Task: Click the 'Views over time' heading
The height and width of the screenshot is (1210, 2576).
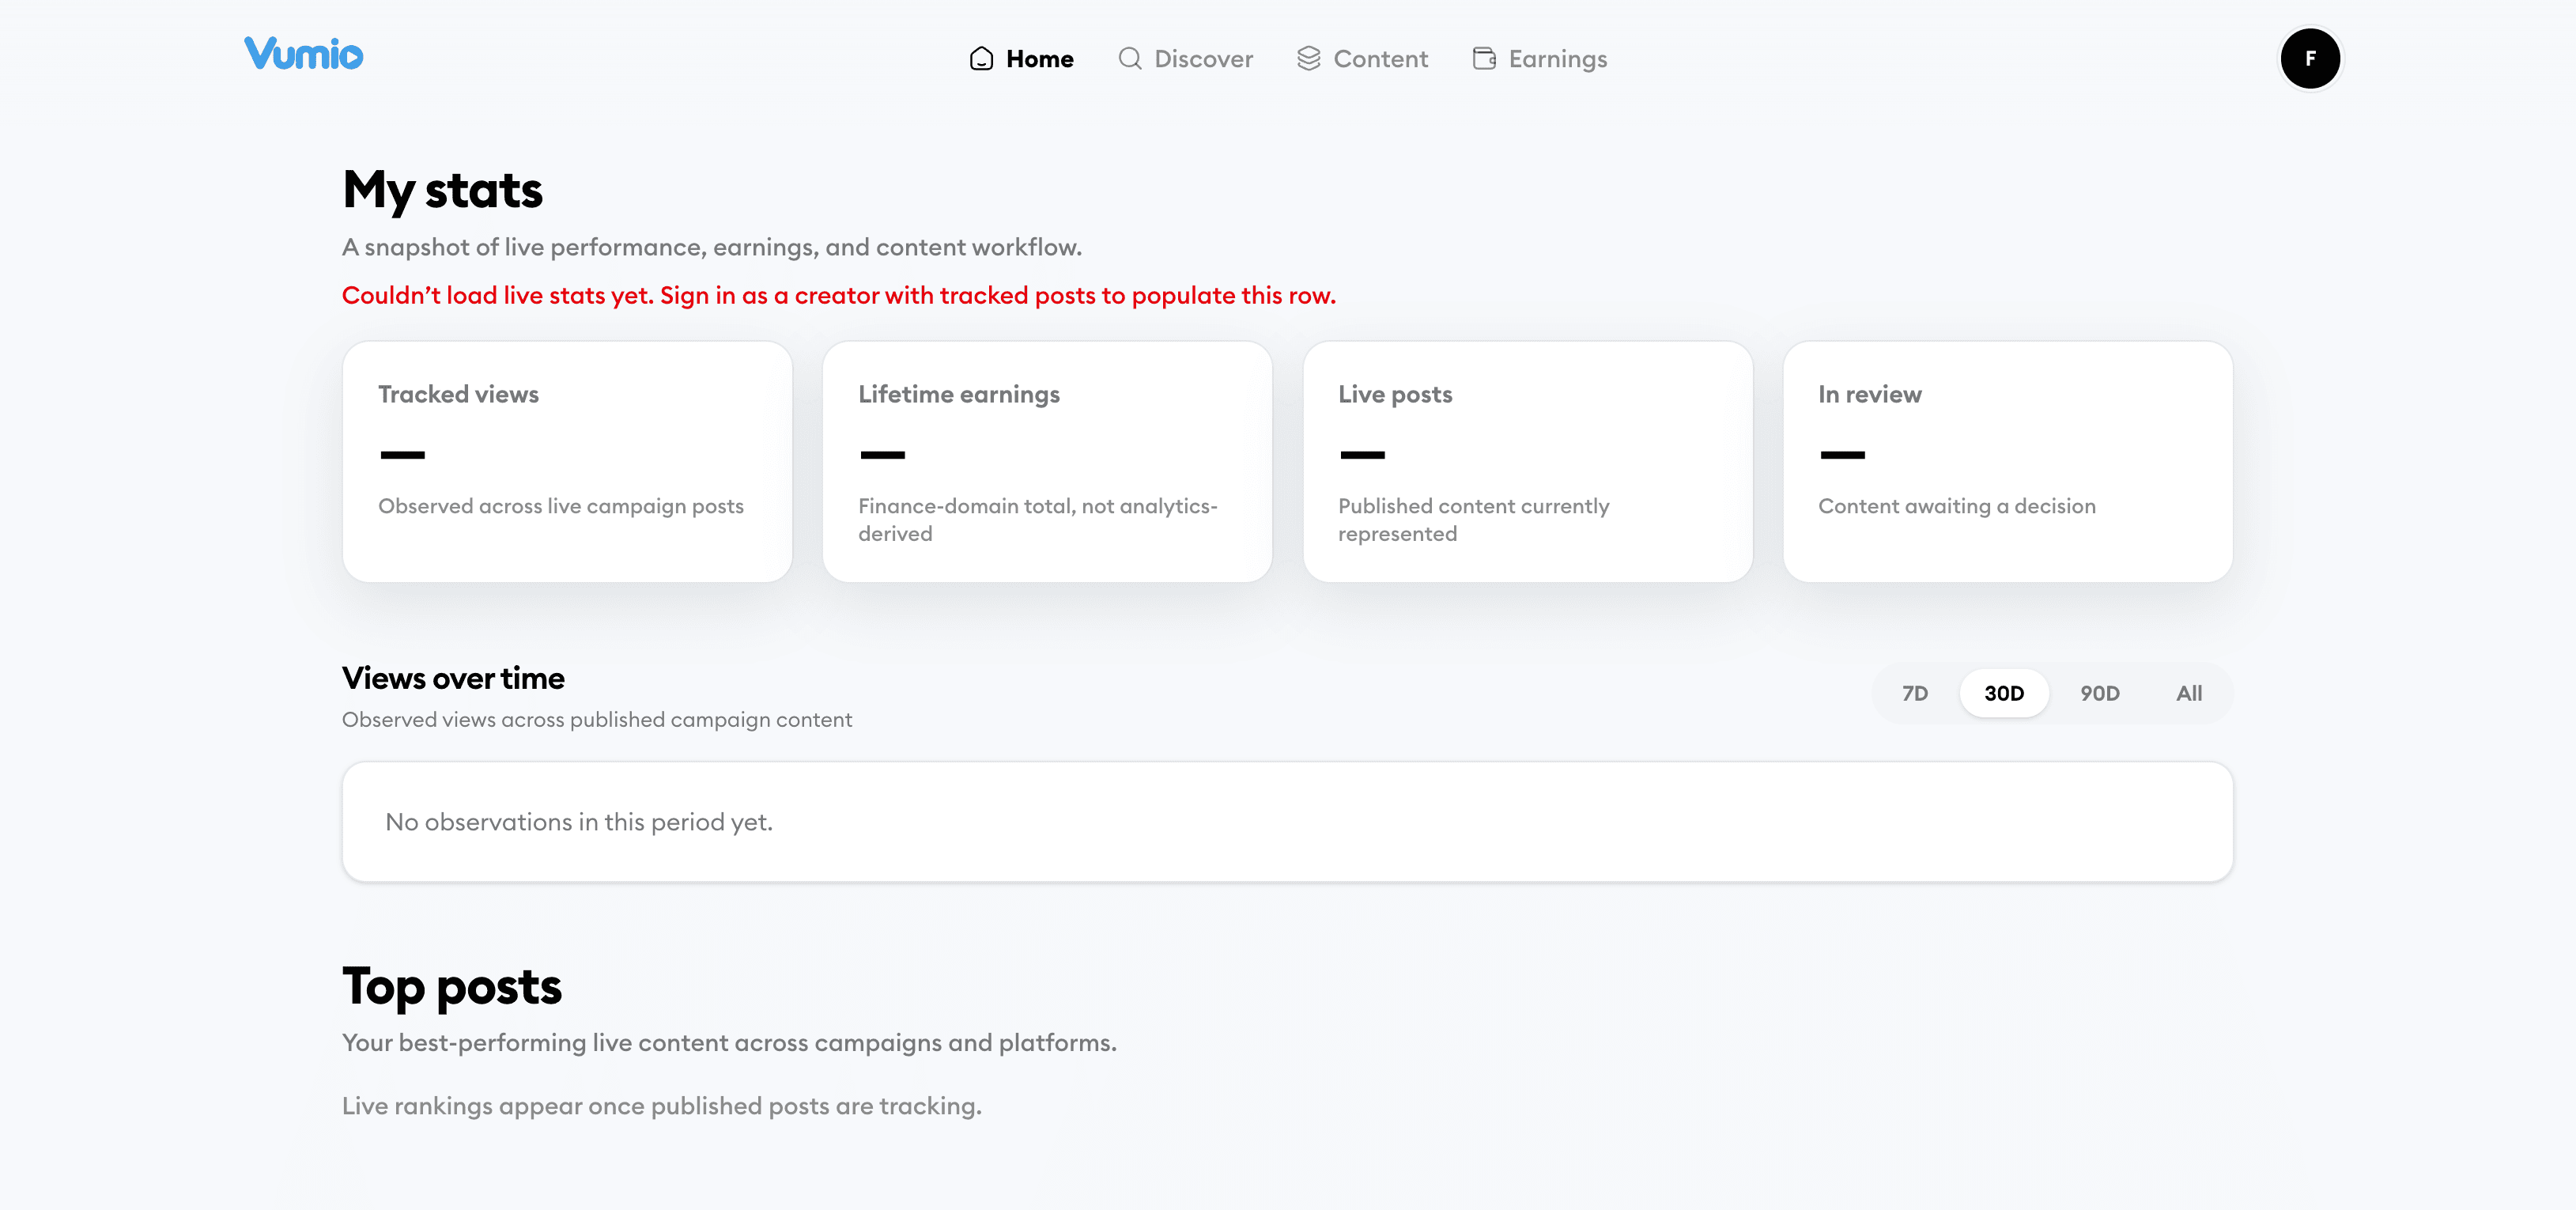Action: coord(453,678)
